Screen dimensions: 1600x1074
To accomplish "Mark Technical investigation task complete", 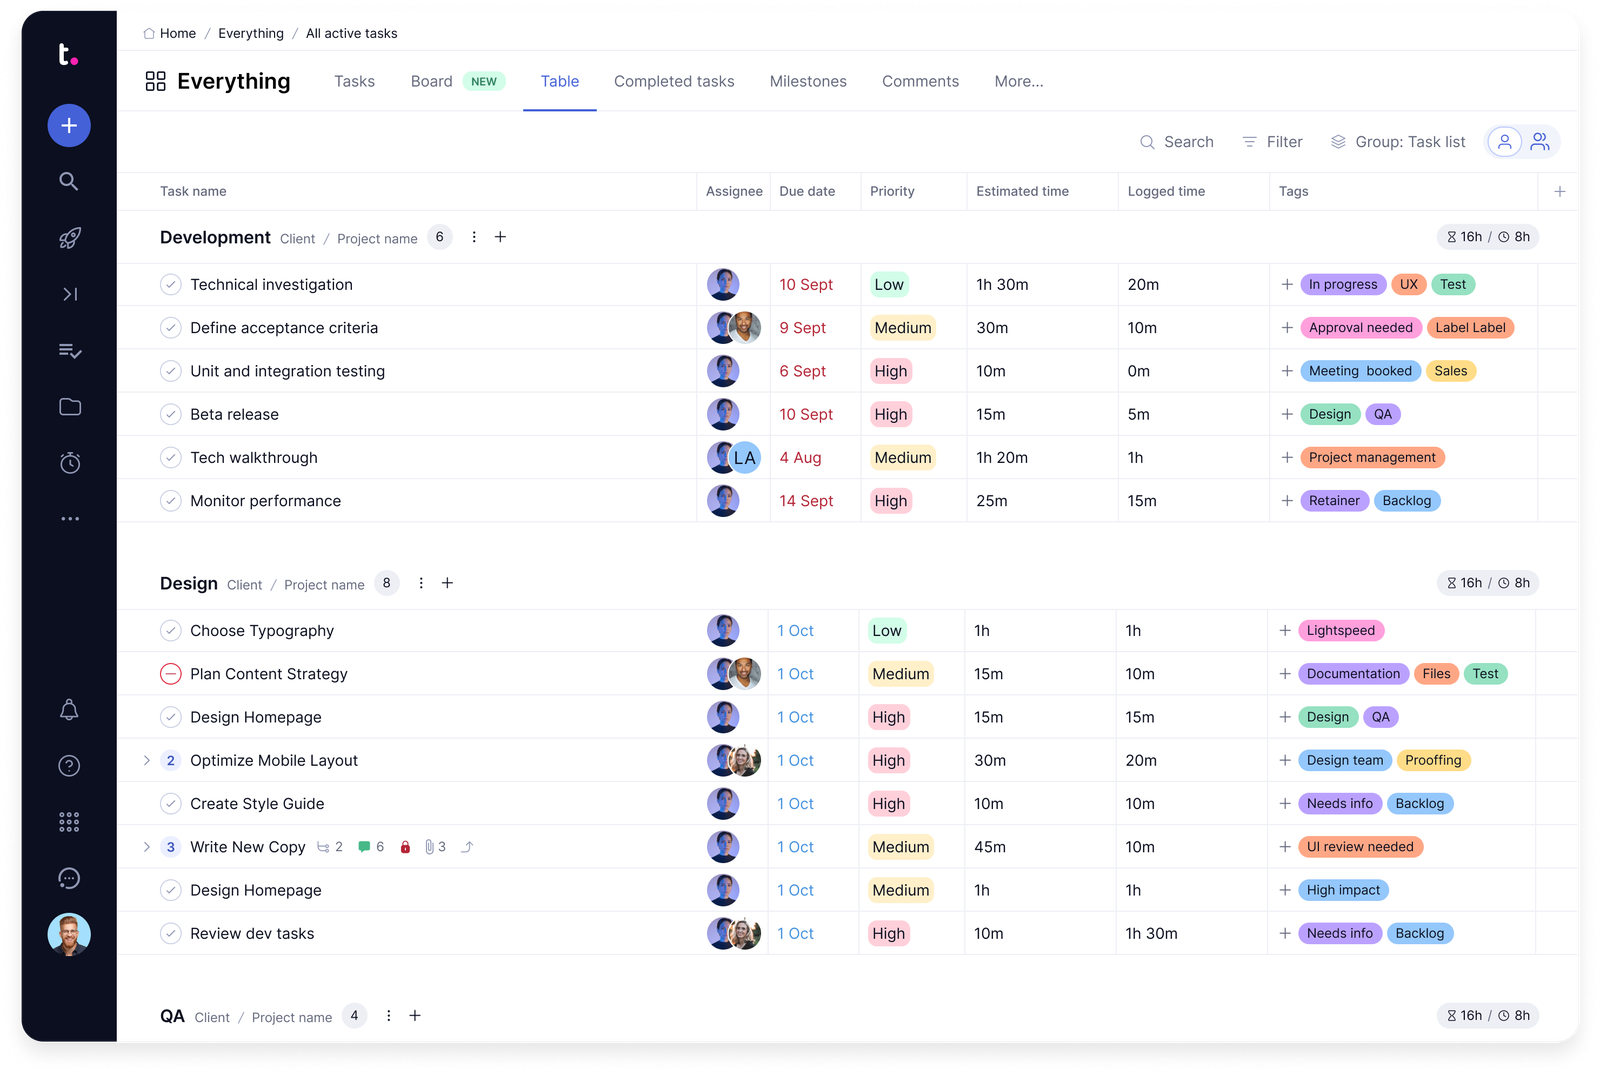I will 171,285.
